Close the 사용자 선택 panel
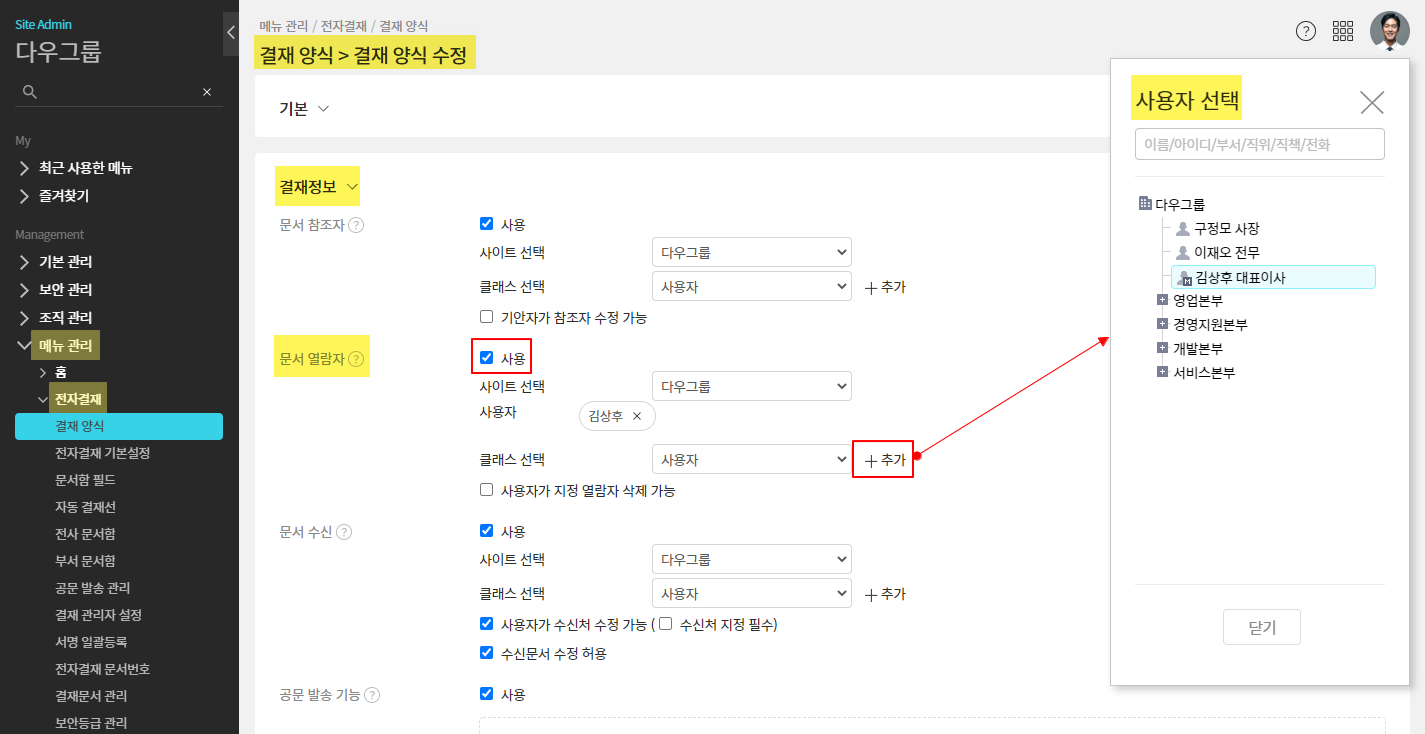The image size is (1425, 734). click(1371, 101)
